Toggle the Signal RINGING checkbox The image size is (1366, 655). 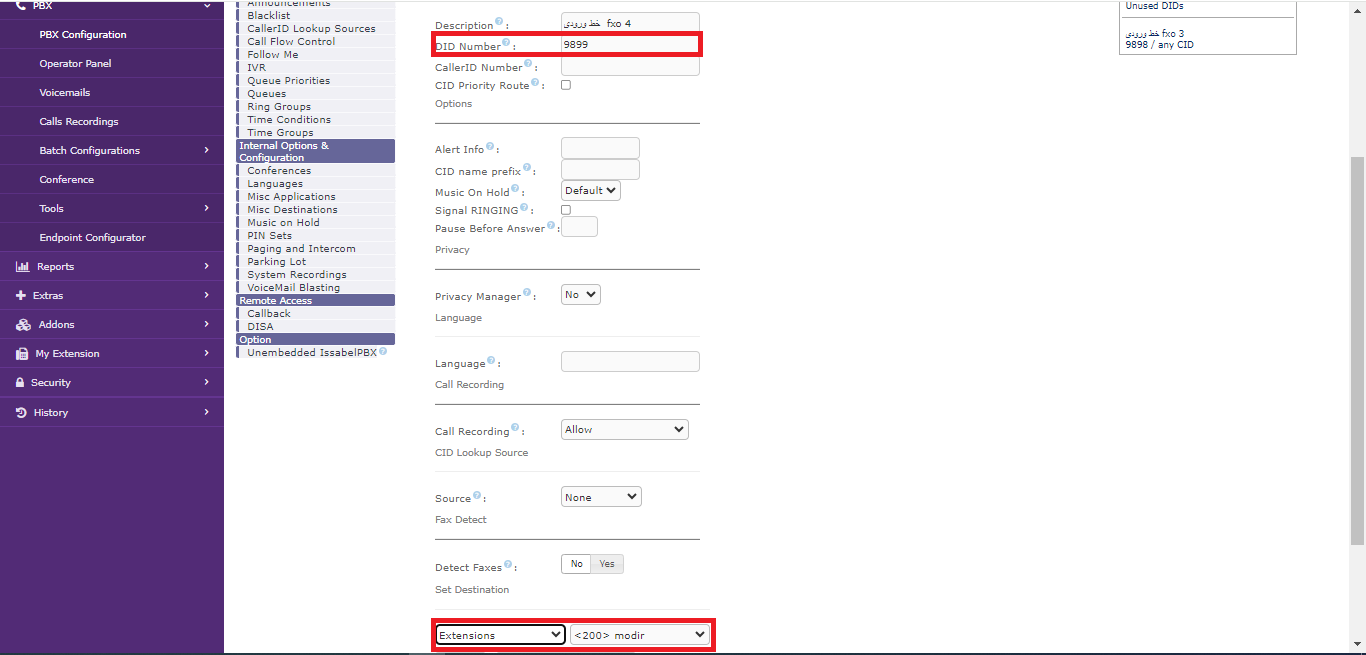[x=566, y=210]
